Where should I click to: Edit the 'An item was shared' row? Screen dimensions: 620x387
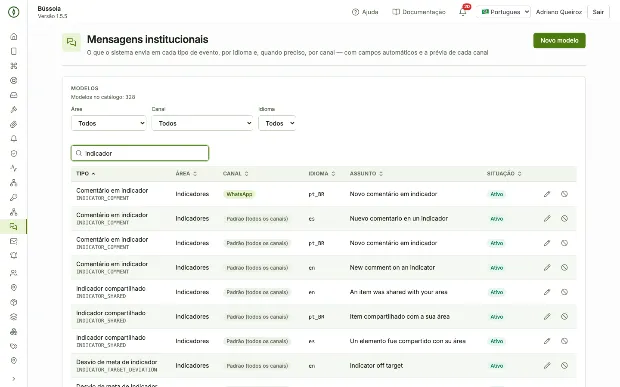tap(547, 292)
